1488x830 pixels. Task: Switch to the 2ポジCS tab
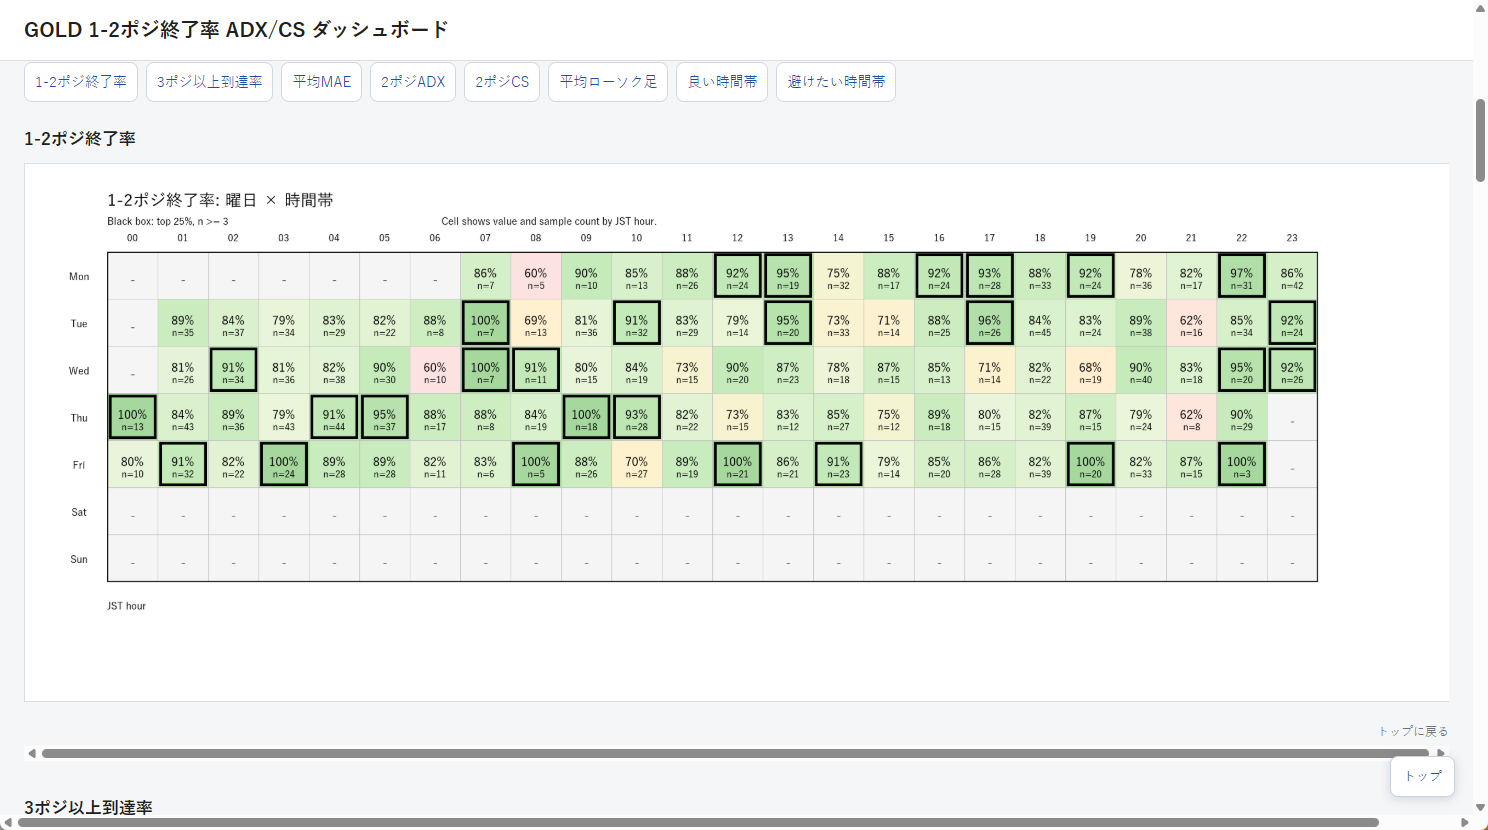(x=502, y=82)
